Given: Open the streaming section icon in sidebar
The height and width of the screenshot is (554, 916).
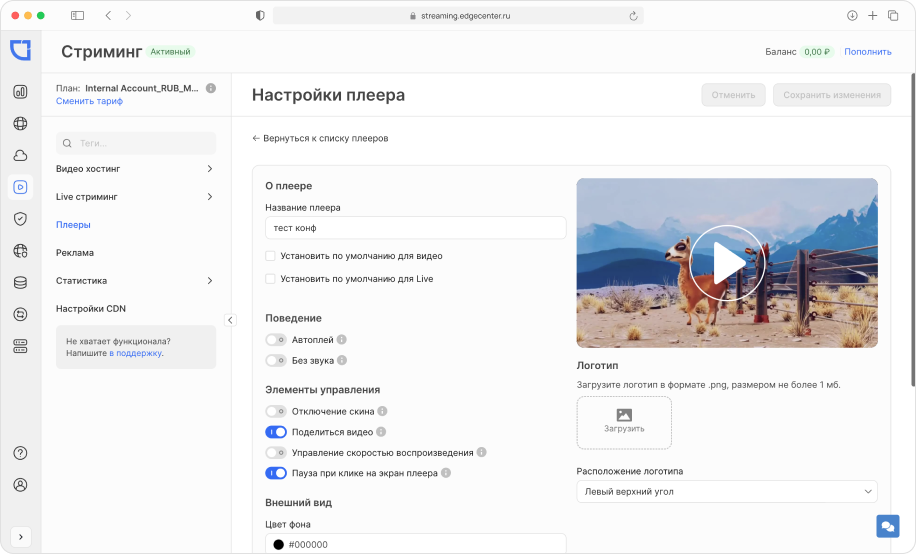Looking at the screenshot, I should pyautogui.click(x=20, y=187).
